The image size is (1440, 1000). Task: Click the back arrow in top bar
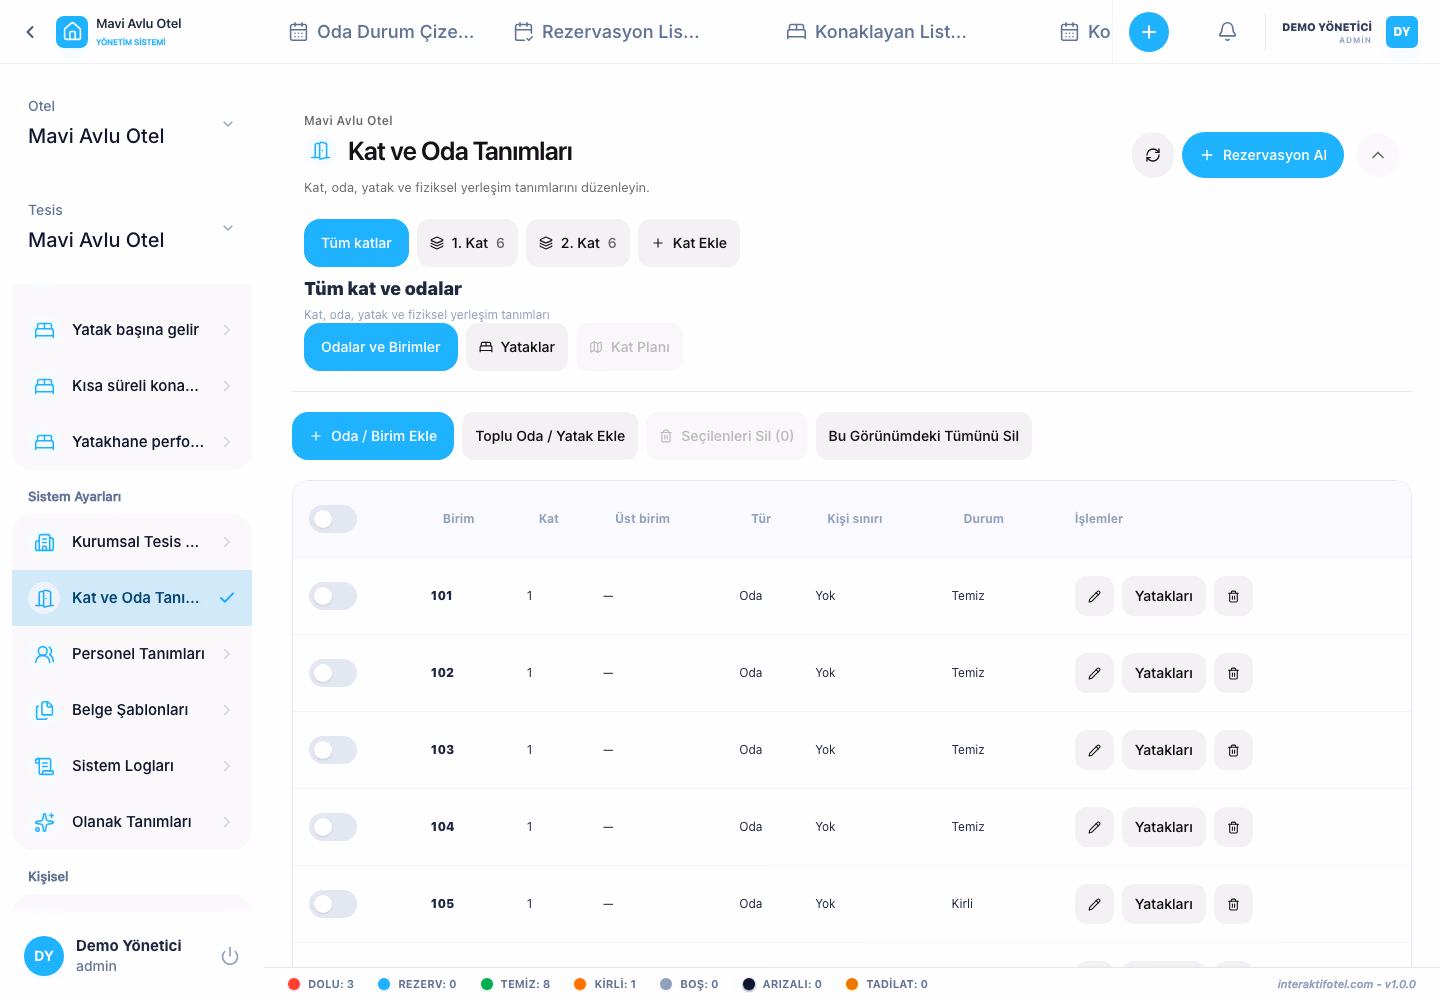pos(30,32)
